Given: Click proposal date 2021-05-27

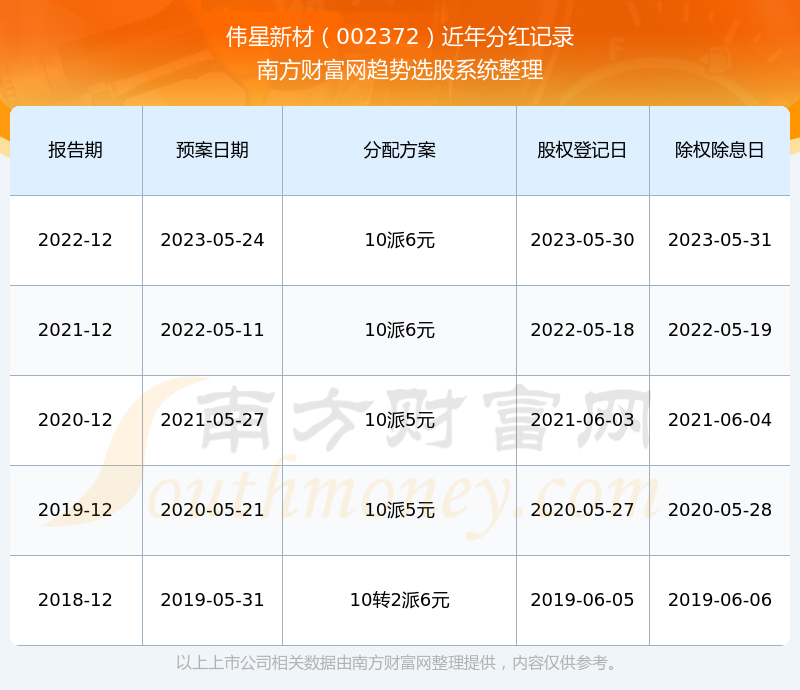Looking at the screenshot, I should tap(212, 420).
